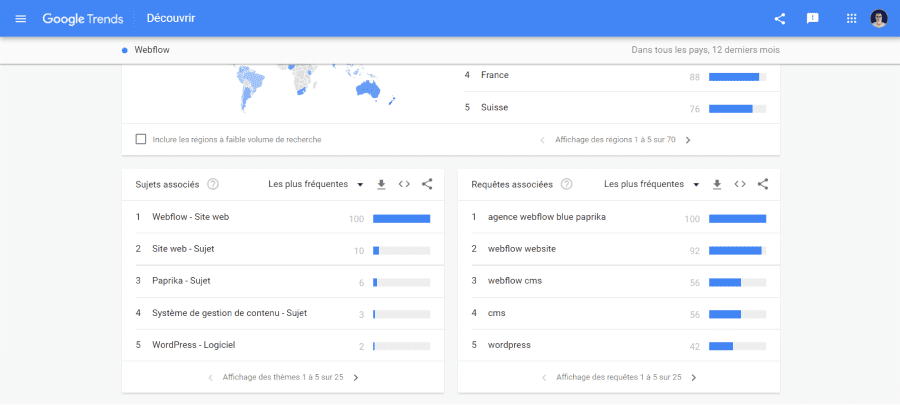Select the Suisse region row
Viewport: 900px width, 405px height.
(622, 107)
